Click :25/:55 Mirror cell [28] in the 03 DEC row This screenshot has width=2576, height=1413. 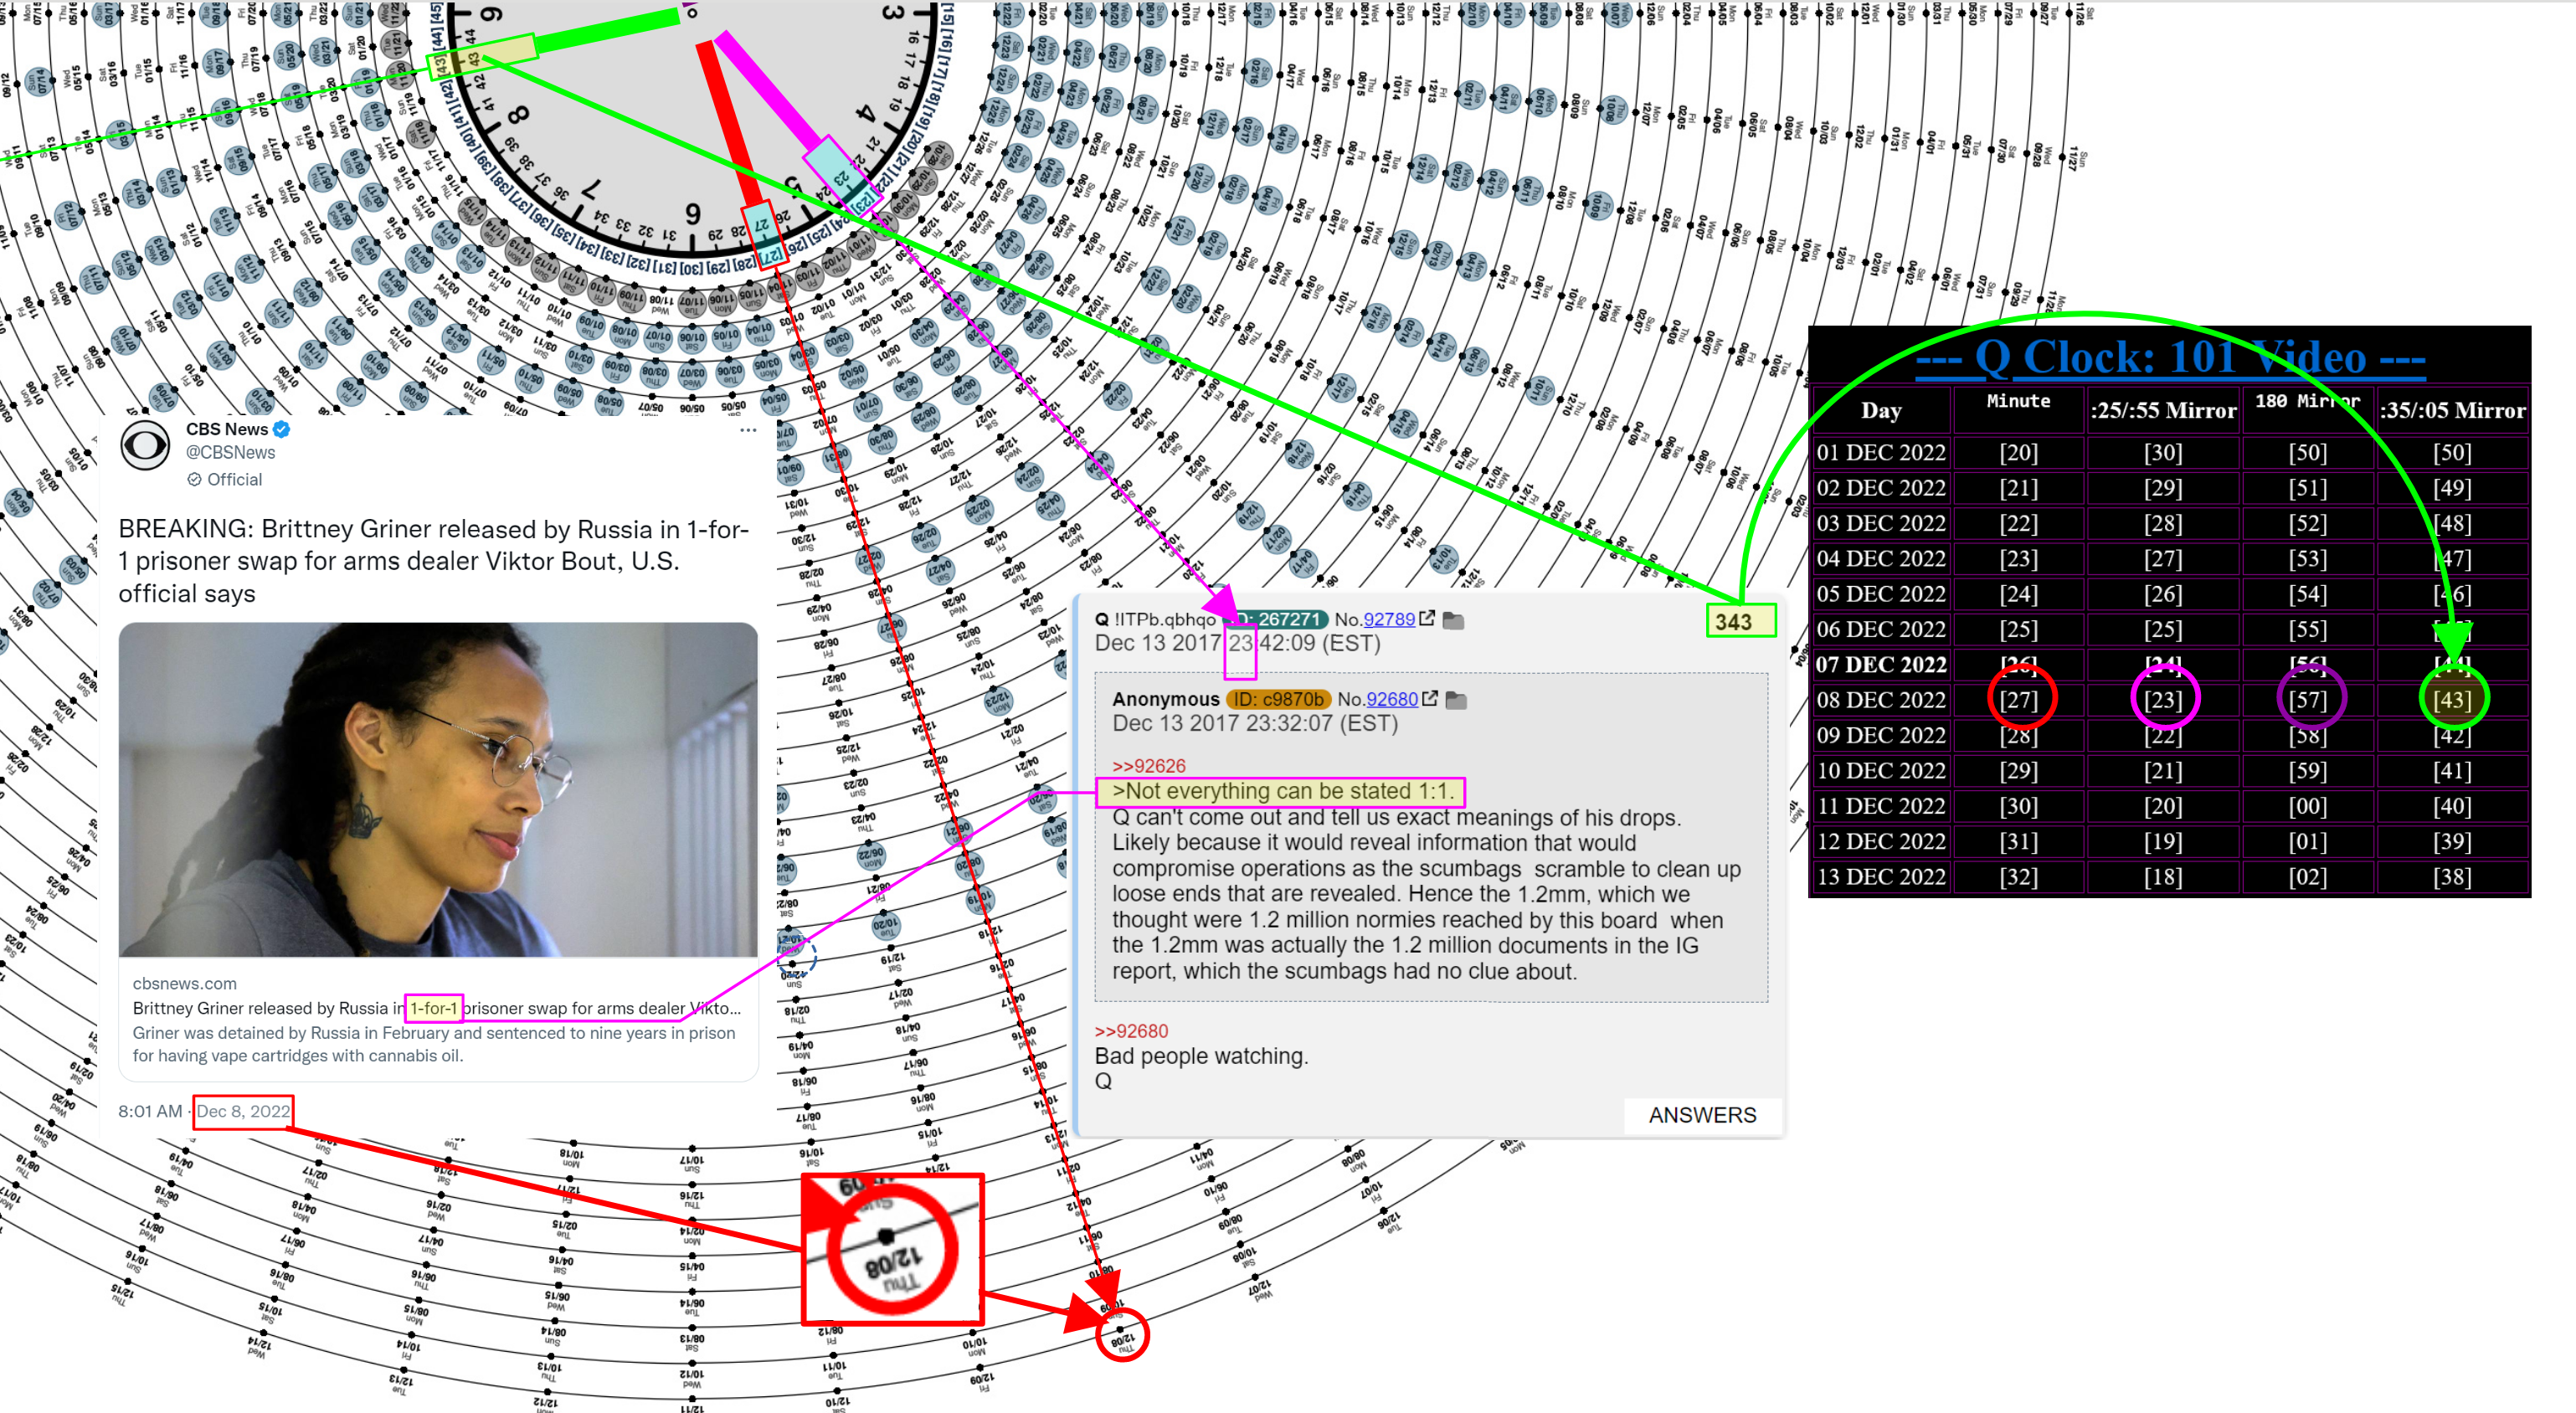[x=2163, y=523]
